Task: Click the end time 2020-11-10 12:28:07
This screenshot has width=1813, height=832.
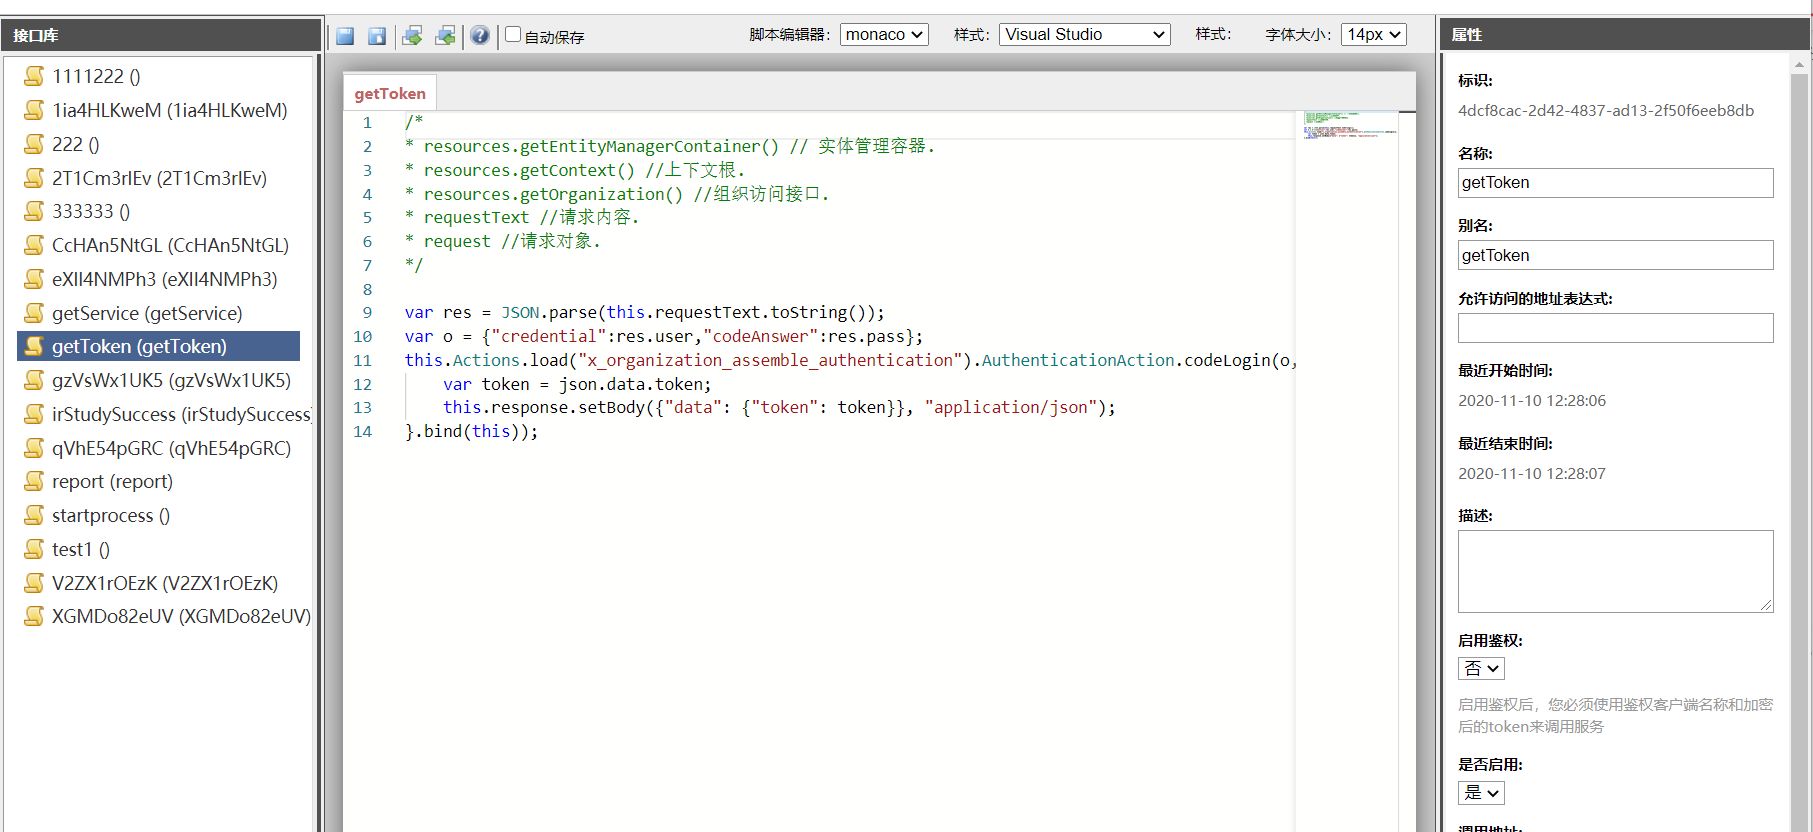Action: (x=1532, y=473)
